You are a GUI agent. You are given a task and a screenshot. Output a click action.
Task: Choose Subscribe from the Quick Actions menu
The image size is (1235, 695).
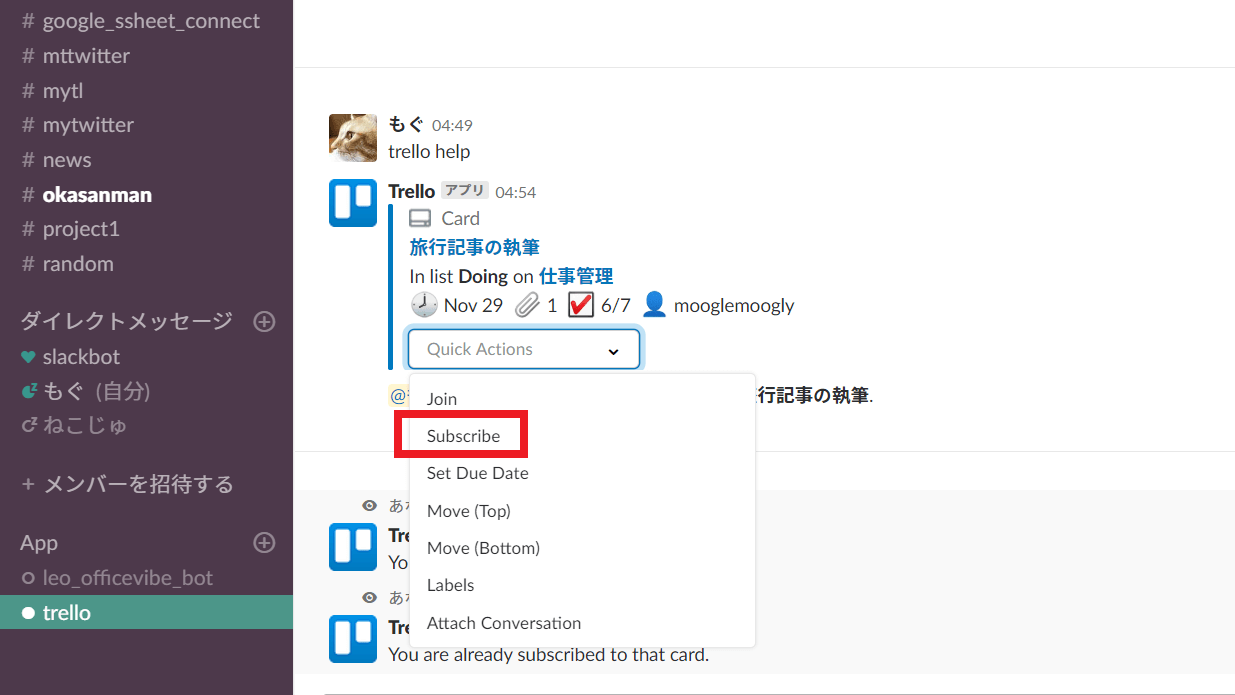click(x=463, y=436)
